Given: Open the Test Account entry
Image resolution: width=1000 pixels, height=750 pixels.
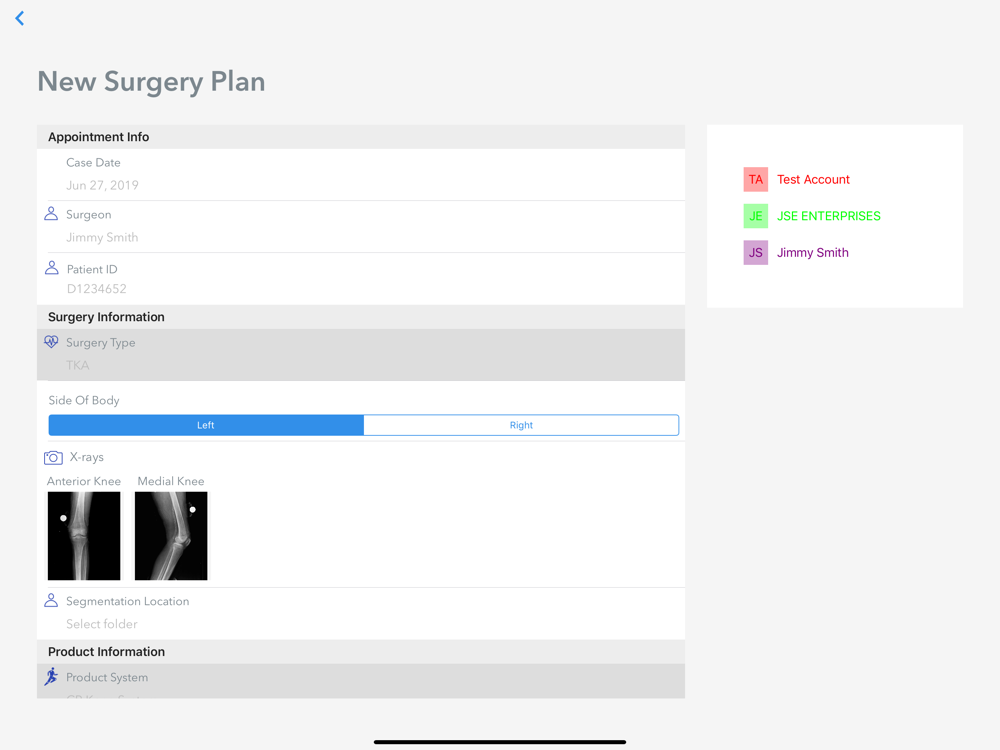Looking at the screenshot, I should [x=813, y=179].
